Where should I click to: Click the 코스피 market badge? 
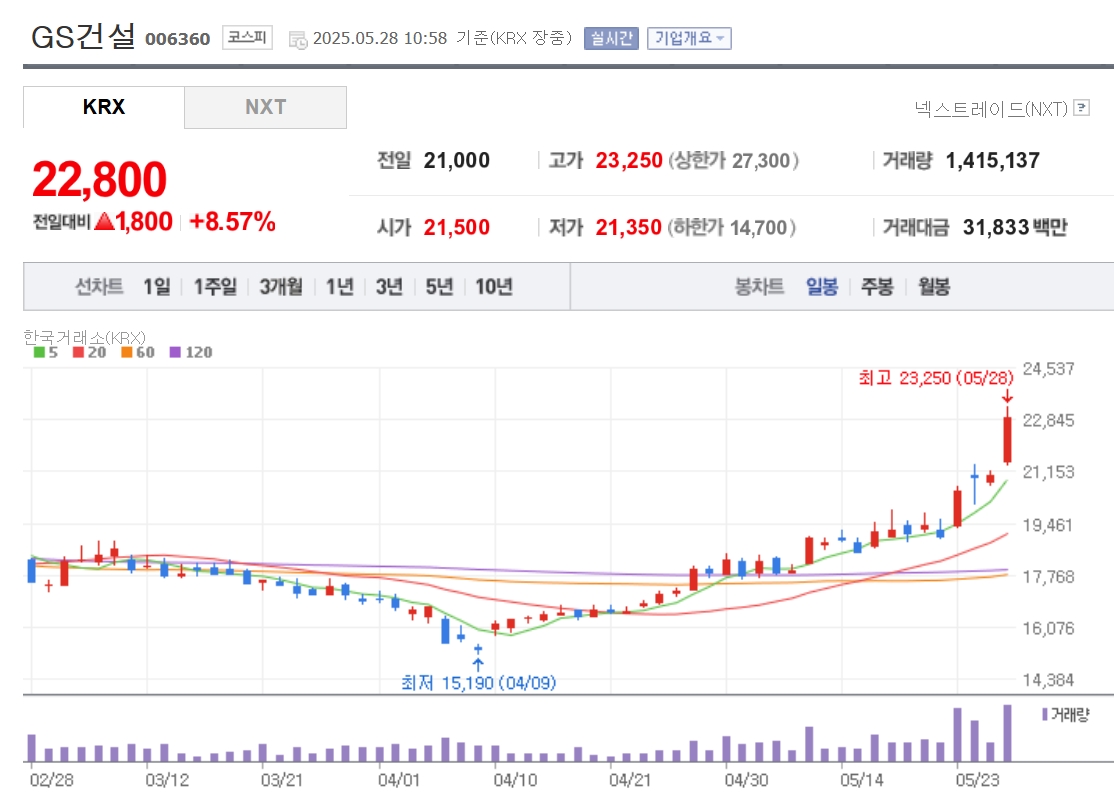pyautogui.click(x=247, y=37)
